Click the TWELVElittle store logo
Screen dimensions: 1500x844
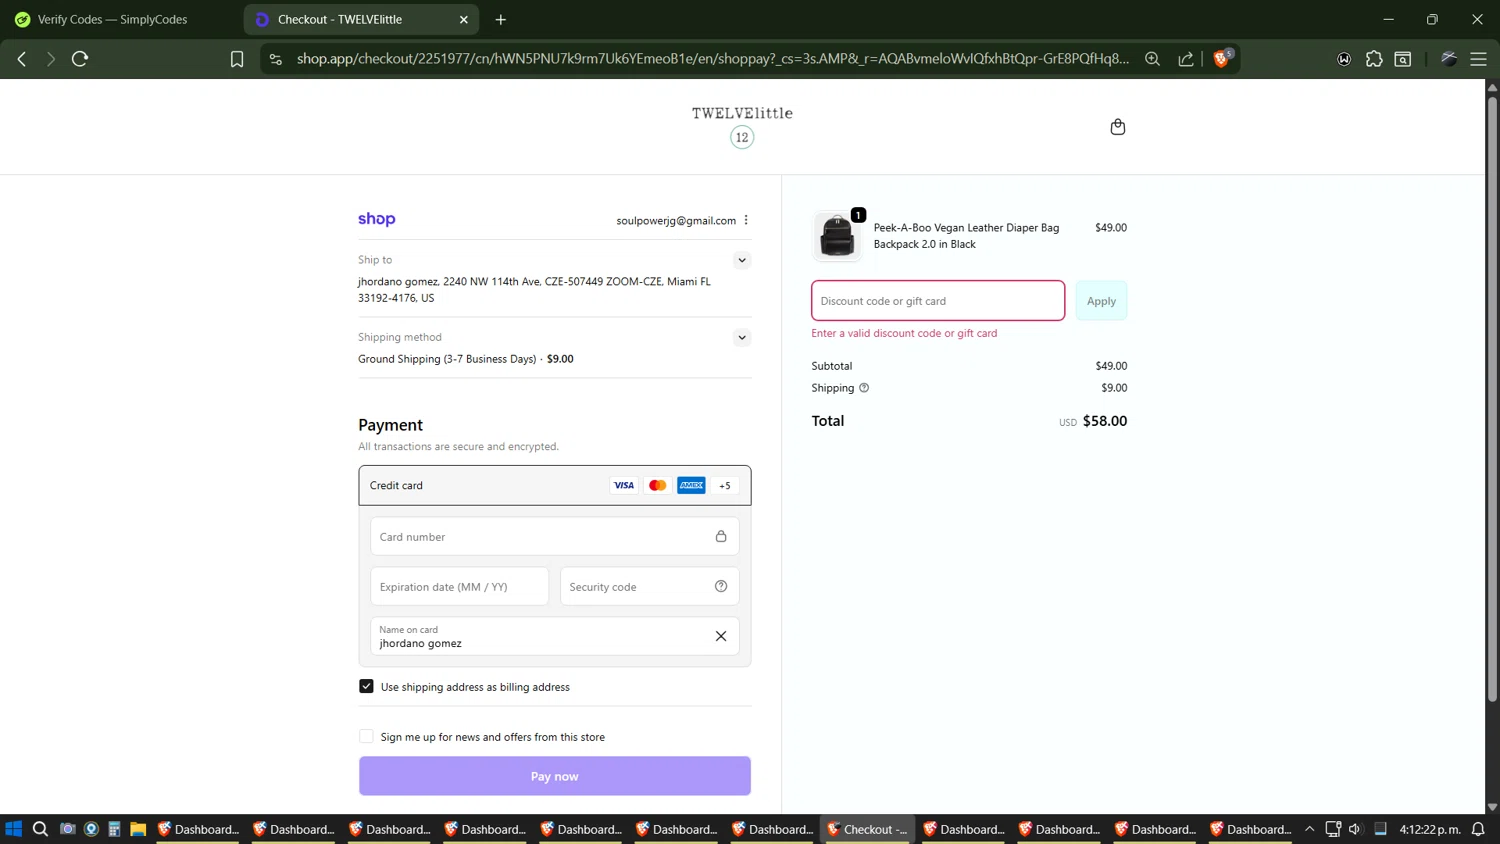(x=742, y=126)
